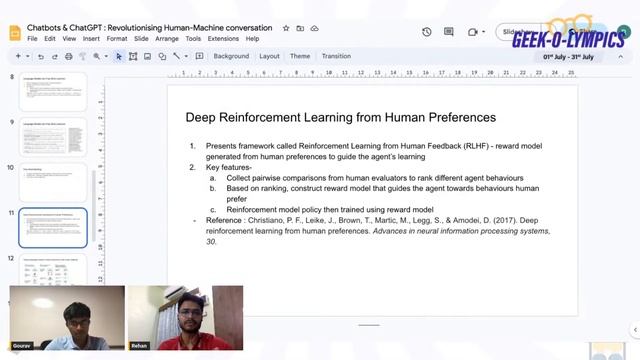Move presentation to folder icon
The height and width of the screenshot is (360, 640).
[x=300, y=28]
